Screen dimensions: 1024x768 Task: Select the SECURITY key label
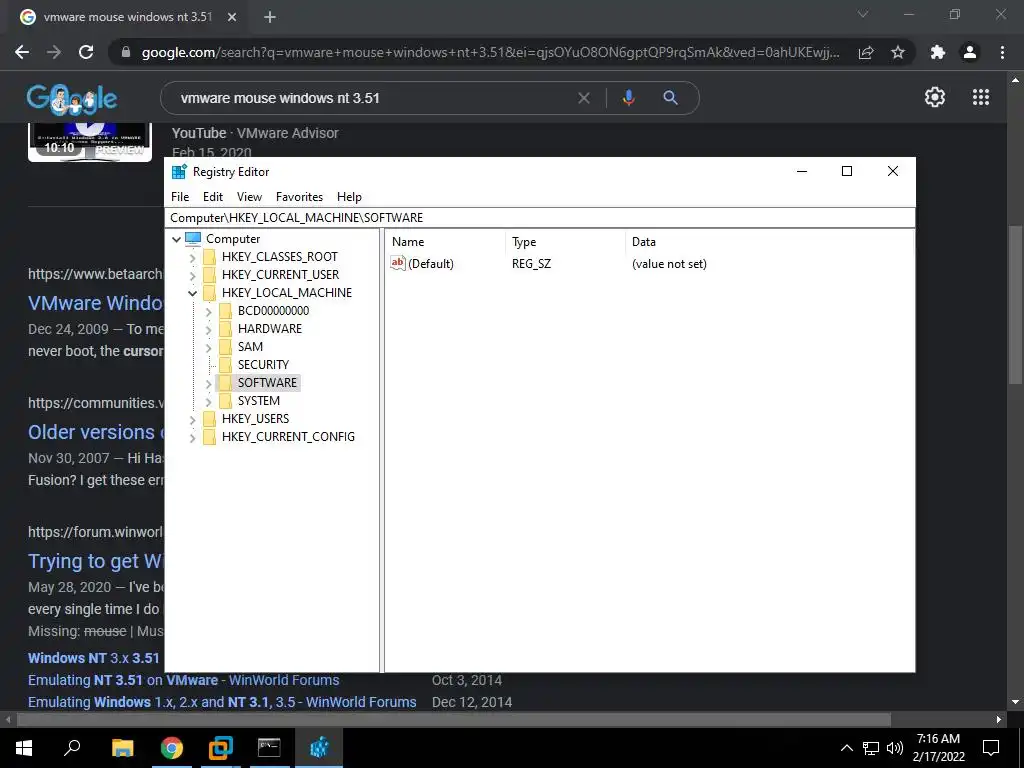coord(263,364)
